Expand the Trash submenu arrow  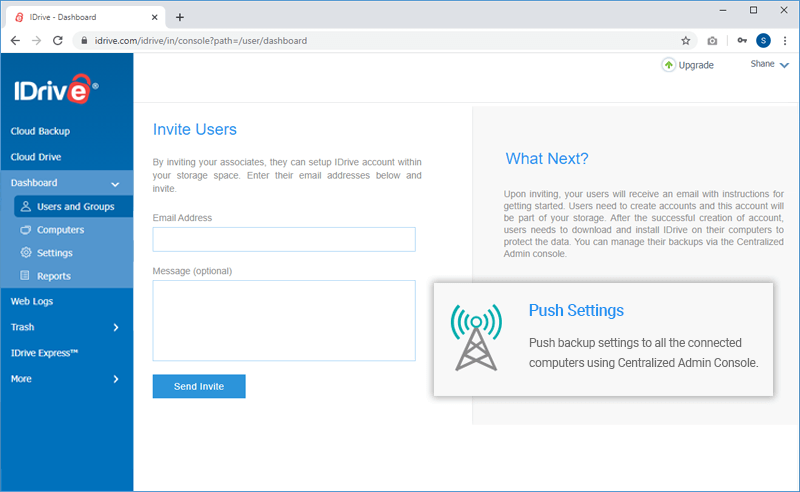(116, 327)
